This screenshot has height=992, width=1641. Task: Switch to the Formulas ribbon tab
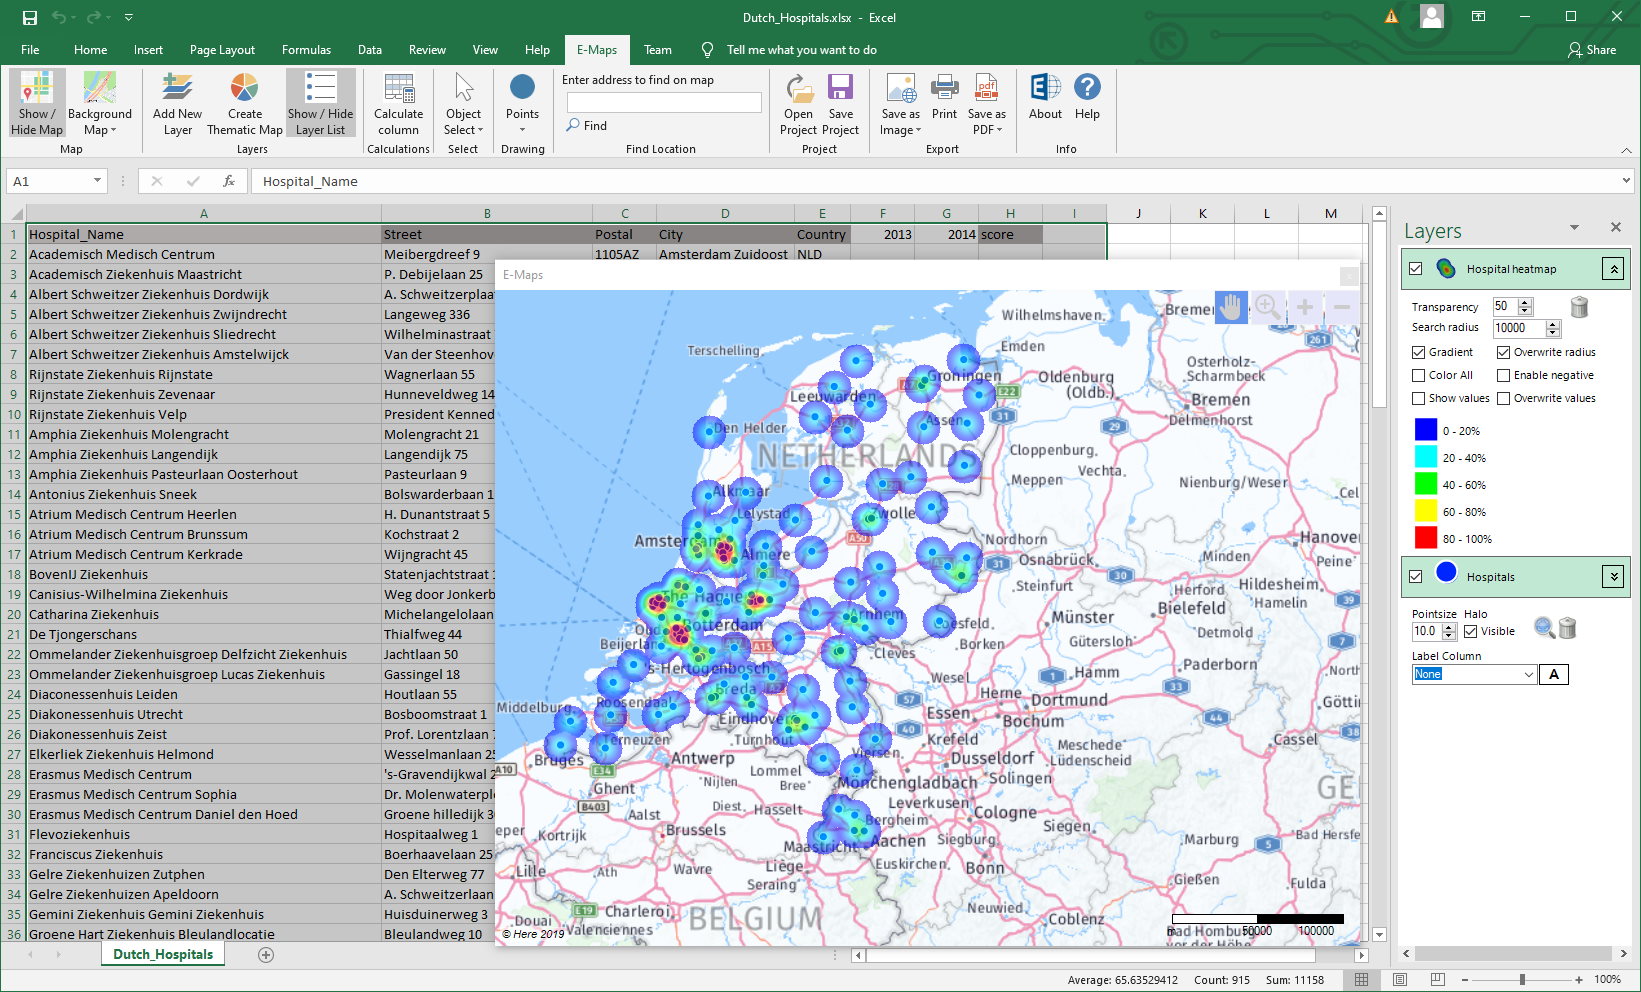click(x=306, y=49)
